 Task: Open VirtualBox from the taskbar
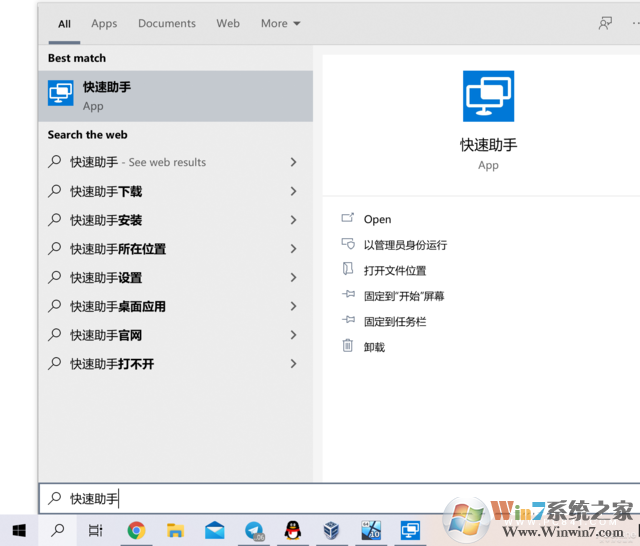click(x=332, y=530)
